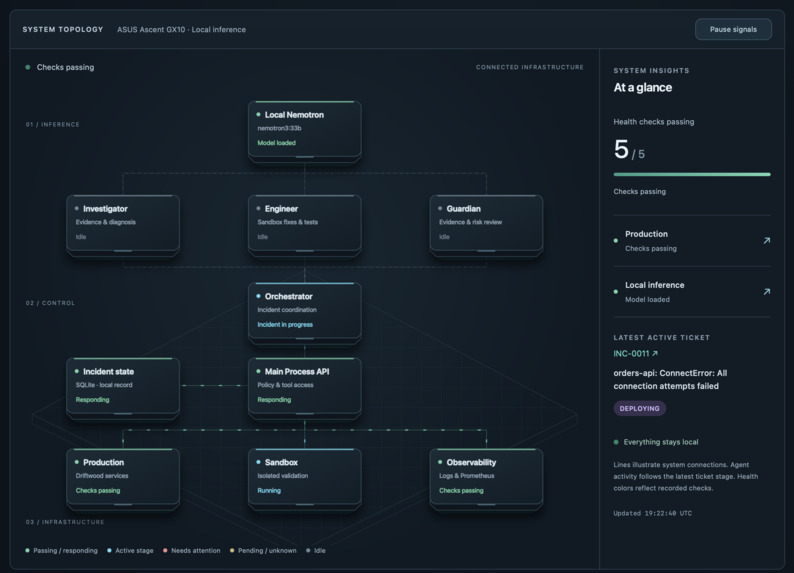Click the Local Nemotron status dot
This screenshot has height=573, width=794.
point(258,114)
